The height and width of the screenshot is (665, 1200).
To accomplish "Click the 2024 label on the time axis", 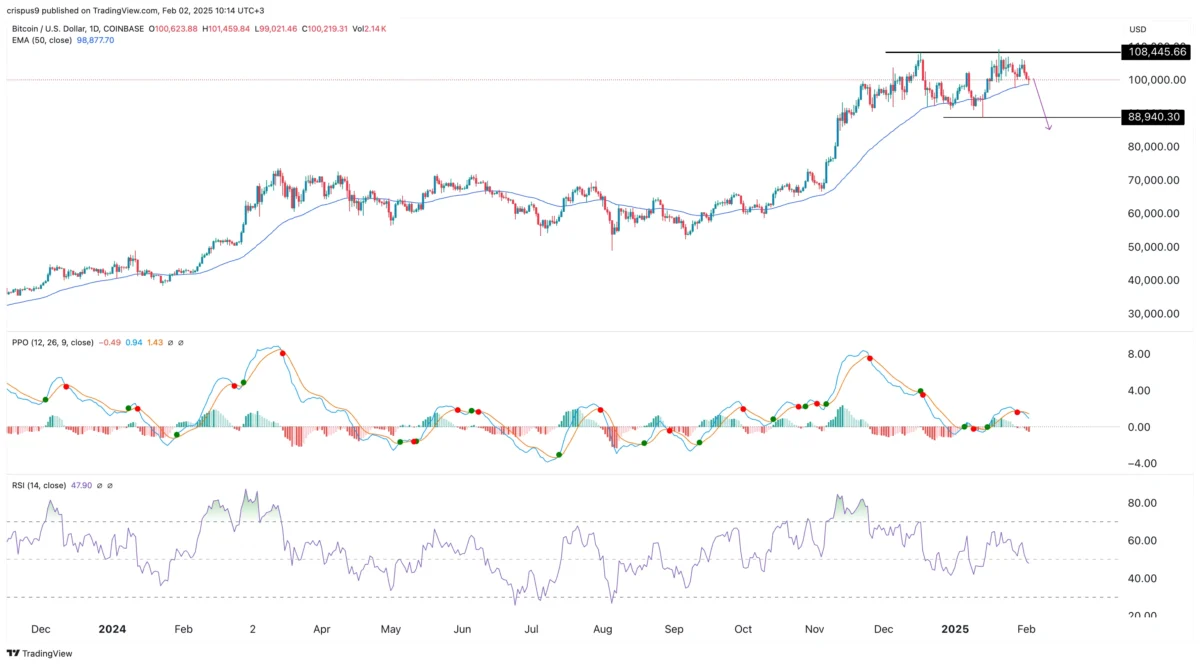I will pos(112,630).
